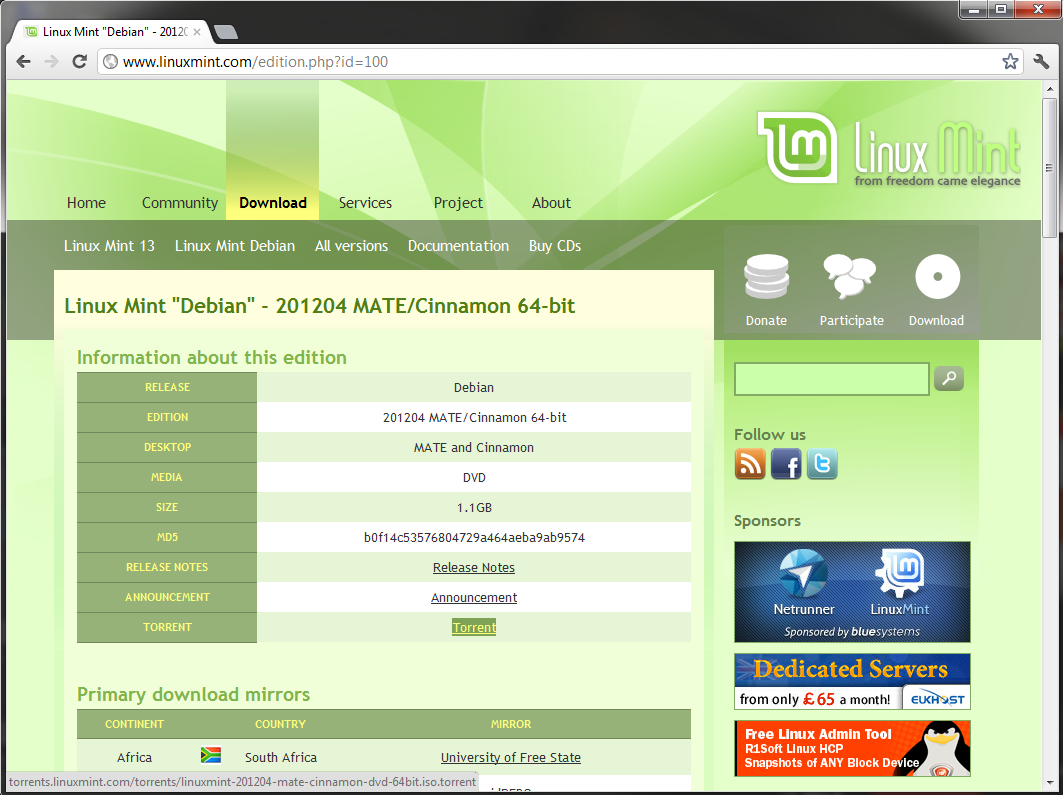Click the vertical scrollbar thumb
The image size is (1063, 795).
coord(1049,168)
